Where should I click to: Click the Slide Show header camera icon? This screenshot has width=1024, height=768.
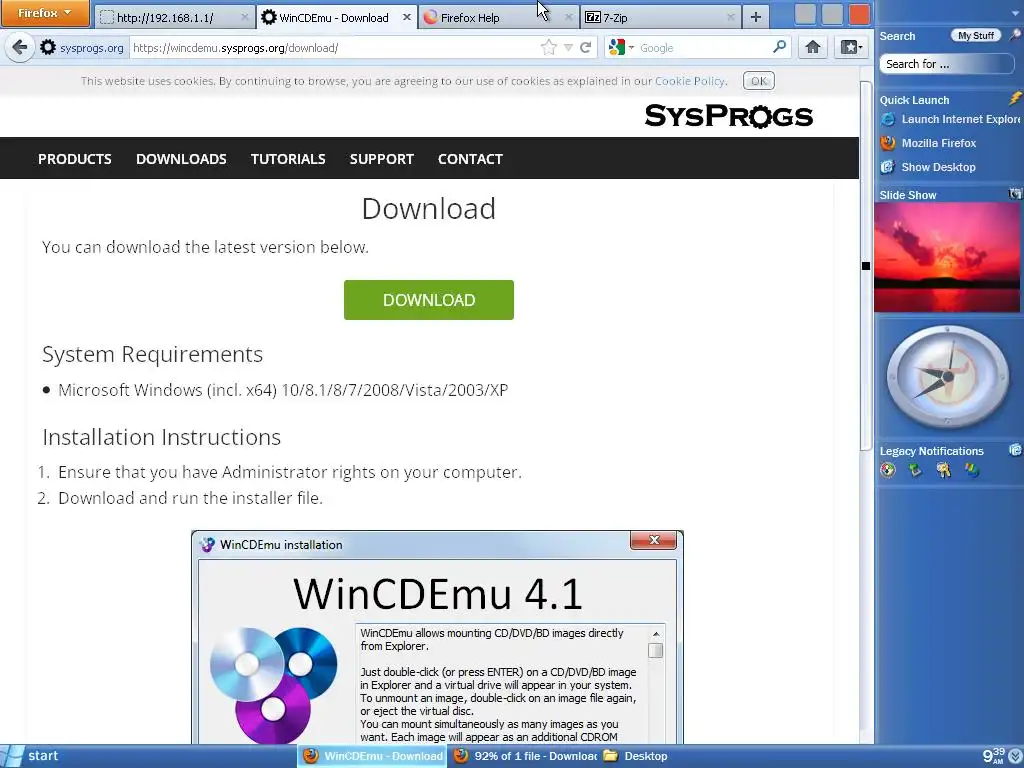click(1015, 194)
